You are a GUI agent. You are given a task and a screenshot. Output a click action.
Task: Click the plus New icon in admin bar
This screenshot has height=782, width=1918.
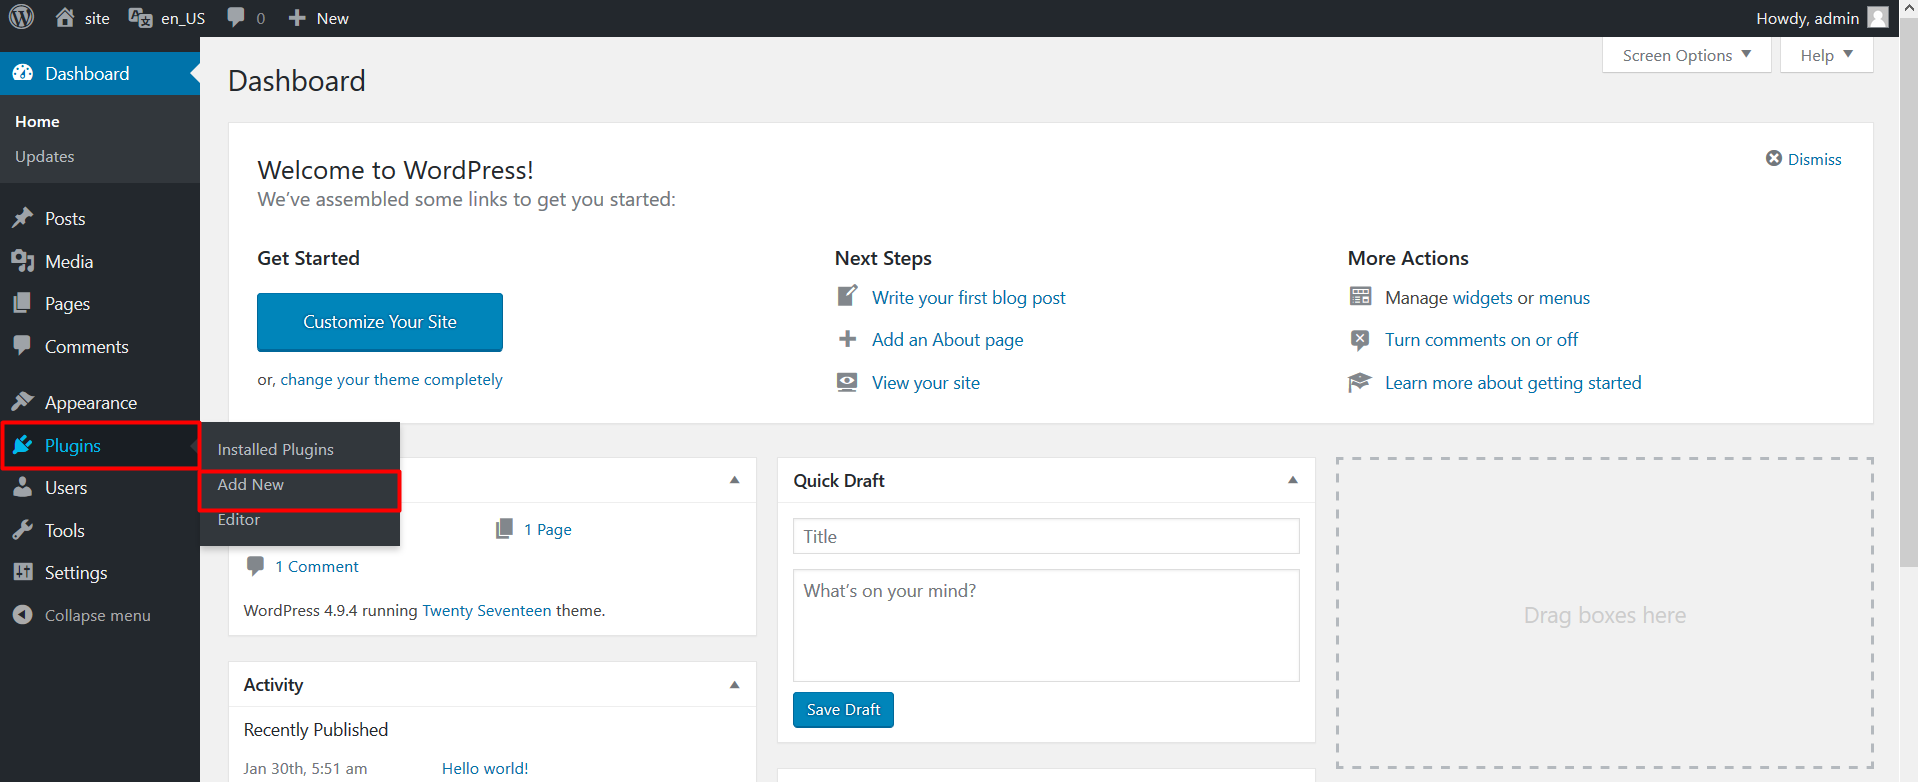(x=297, y=18)
